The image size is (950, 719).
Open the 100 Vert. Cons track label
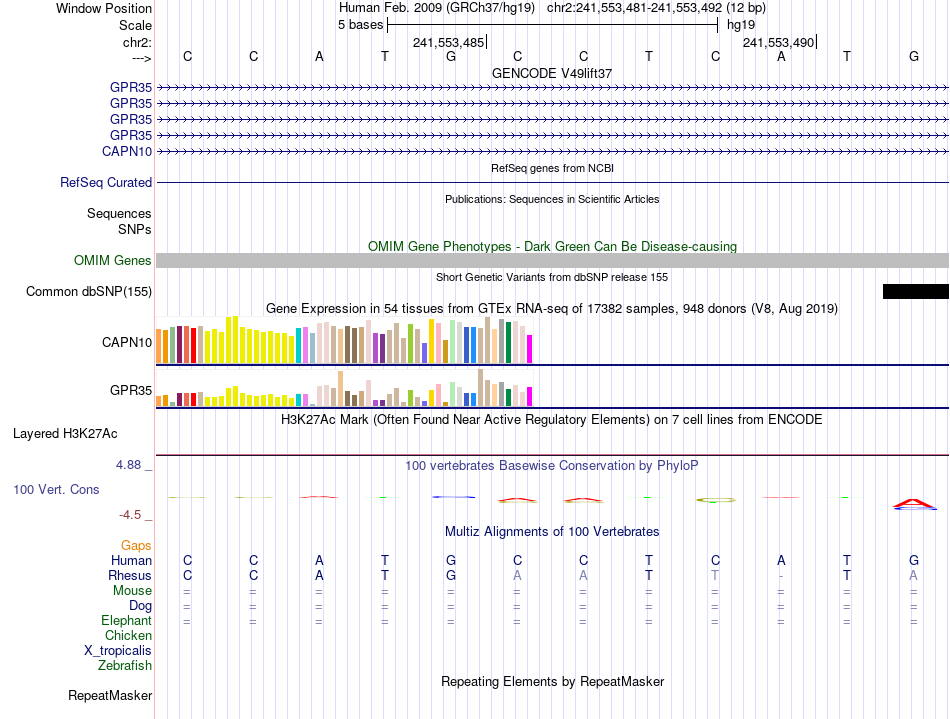point(56,489)
